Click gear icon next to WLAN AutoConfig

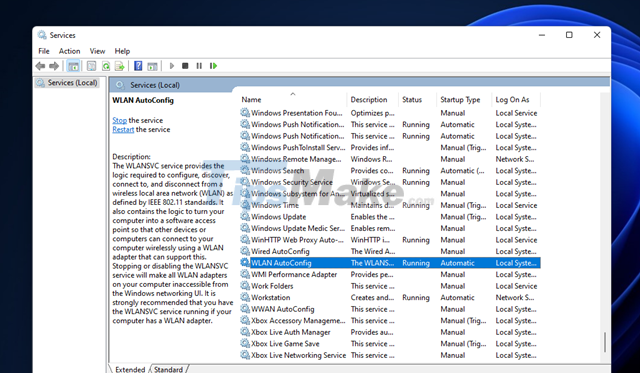click(x=245, y=263)
